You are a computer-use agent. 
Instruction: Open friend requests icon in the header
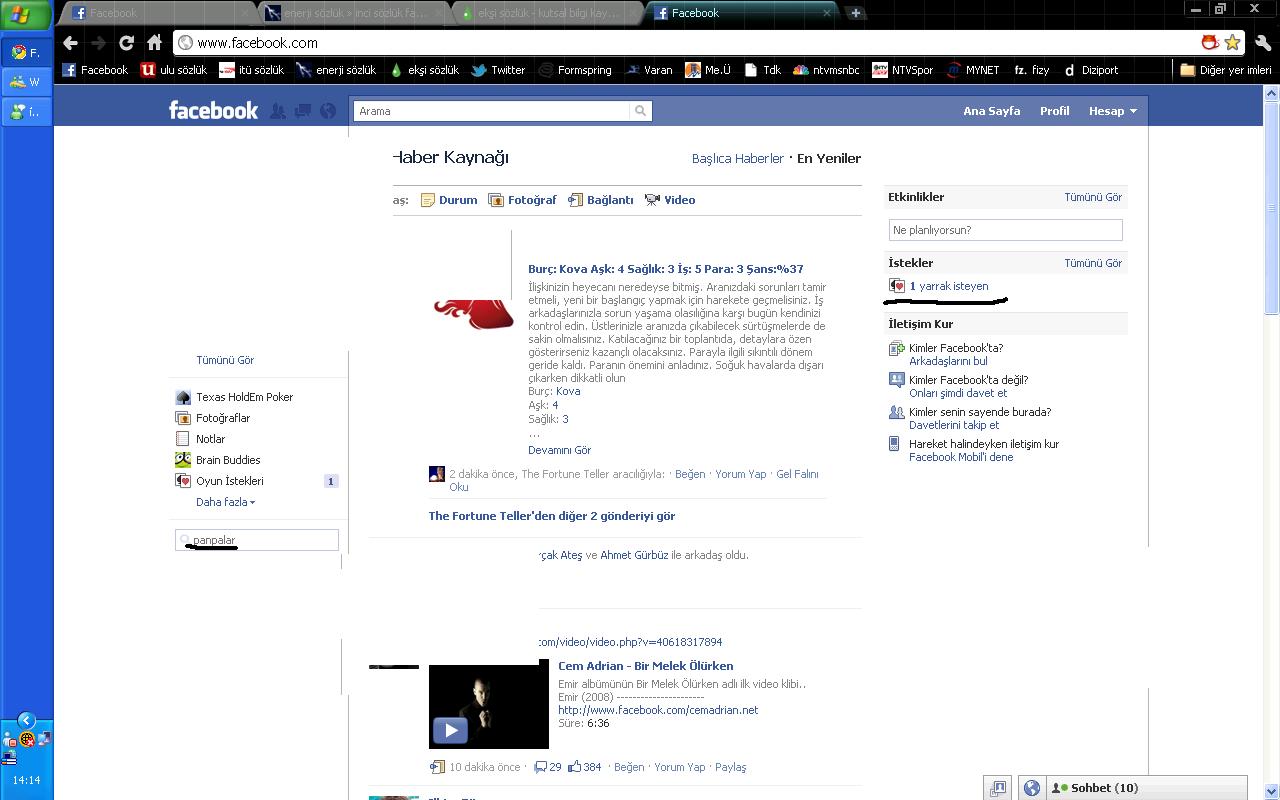click(278, 111)
